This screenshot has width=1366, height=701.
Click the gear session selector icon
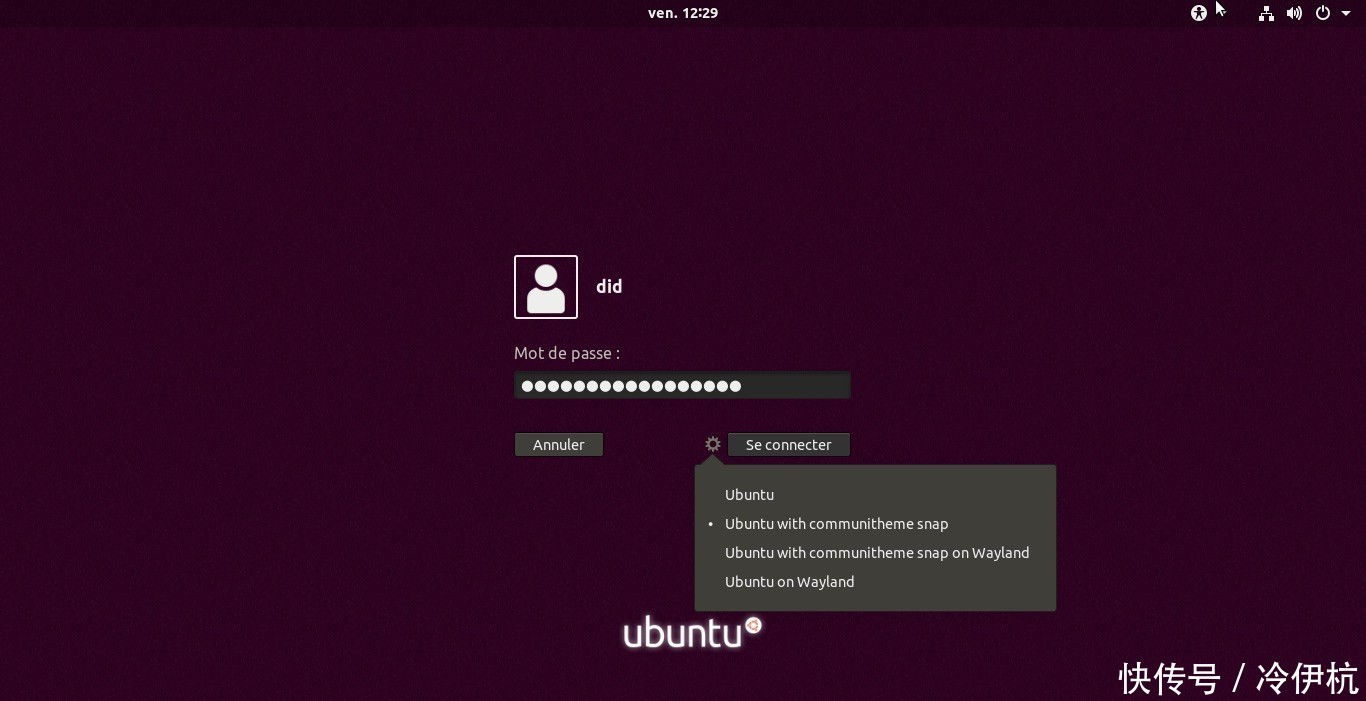click(x=712, y=444)
